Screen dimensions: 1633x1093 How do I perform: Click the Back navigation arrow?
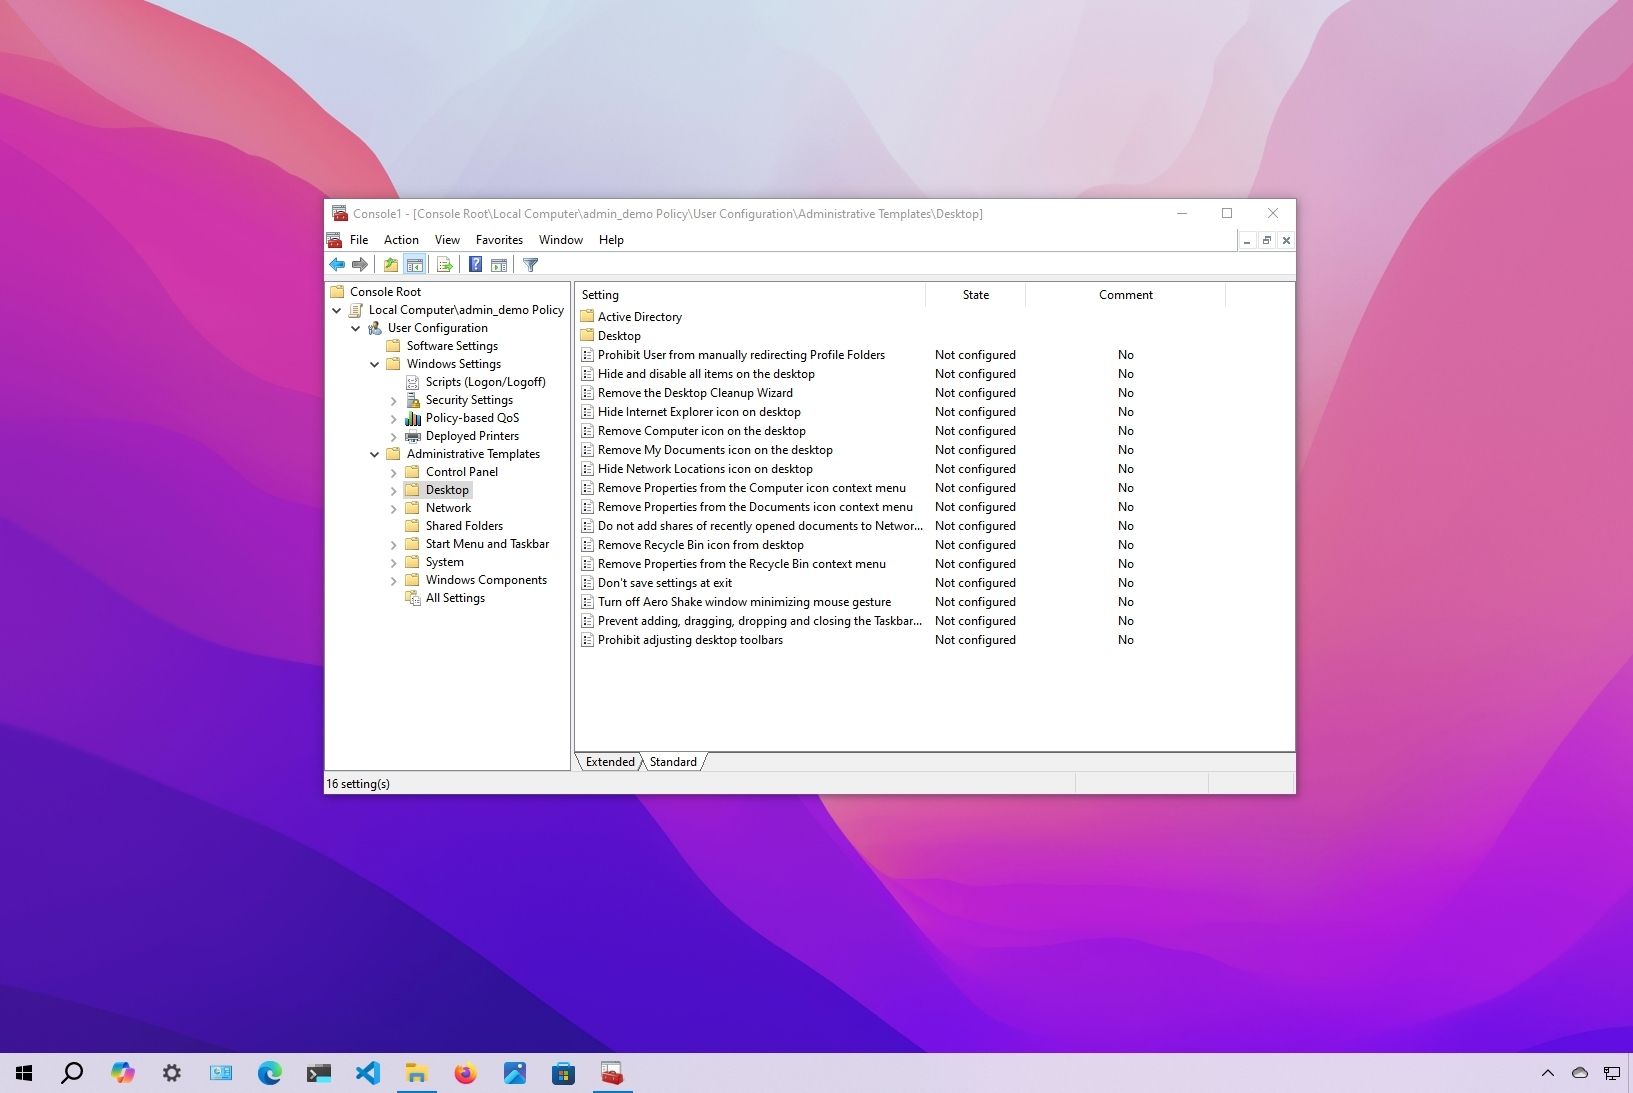click(x=337, y=264)
